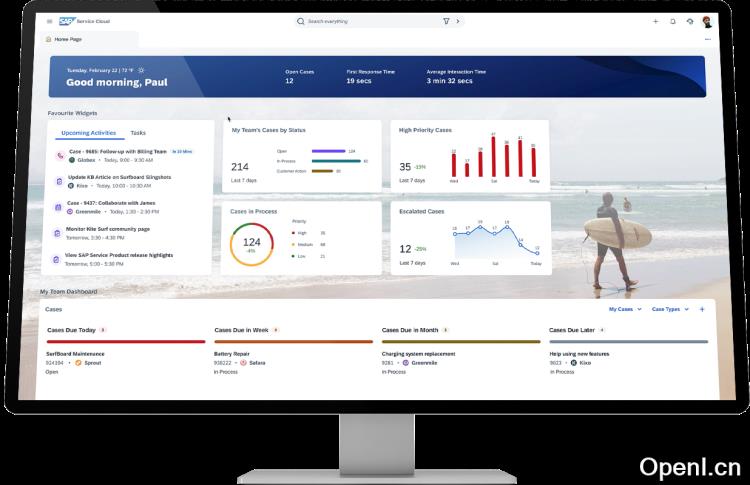The image size is (750, 485).
Task: Open the Charging system replacement case
Action: 419,354
